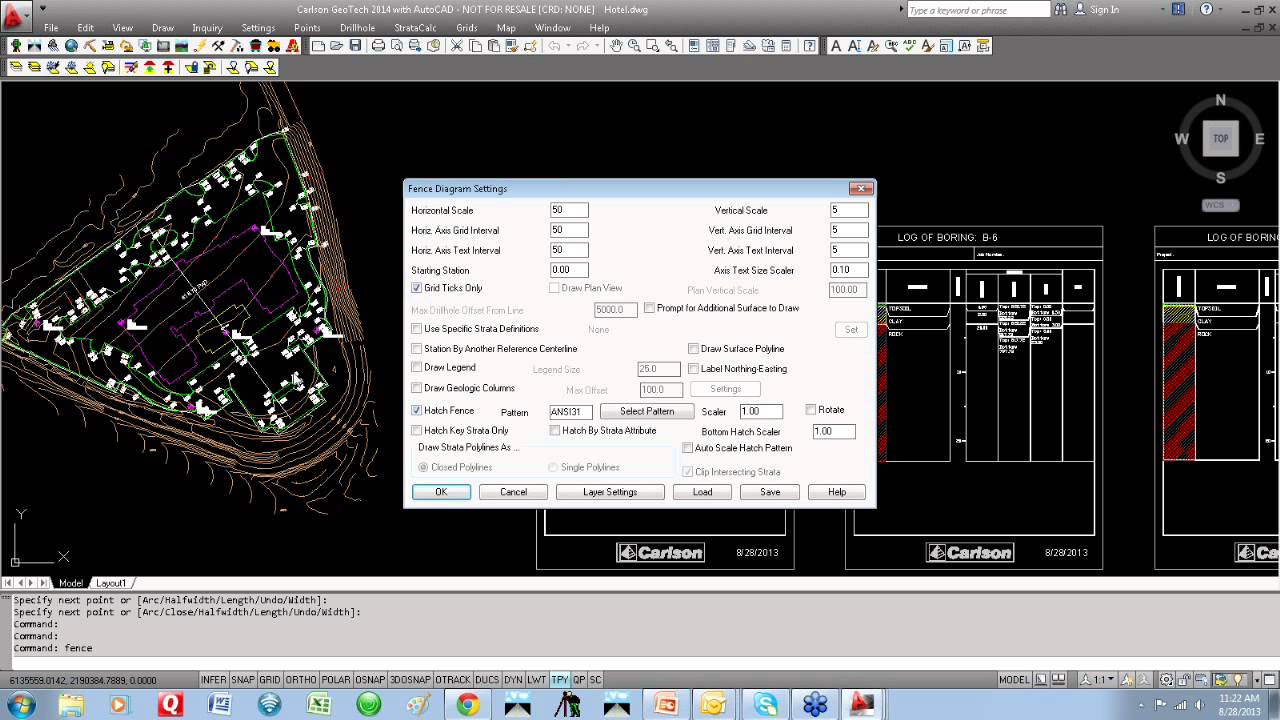The width and height of the screenshot is (1280, 720).
Task: Check the Rotate checkbox
Action: click(x=811, y=410)
